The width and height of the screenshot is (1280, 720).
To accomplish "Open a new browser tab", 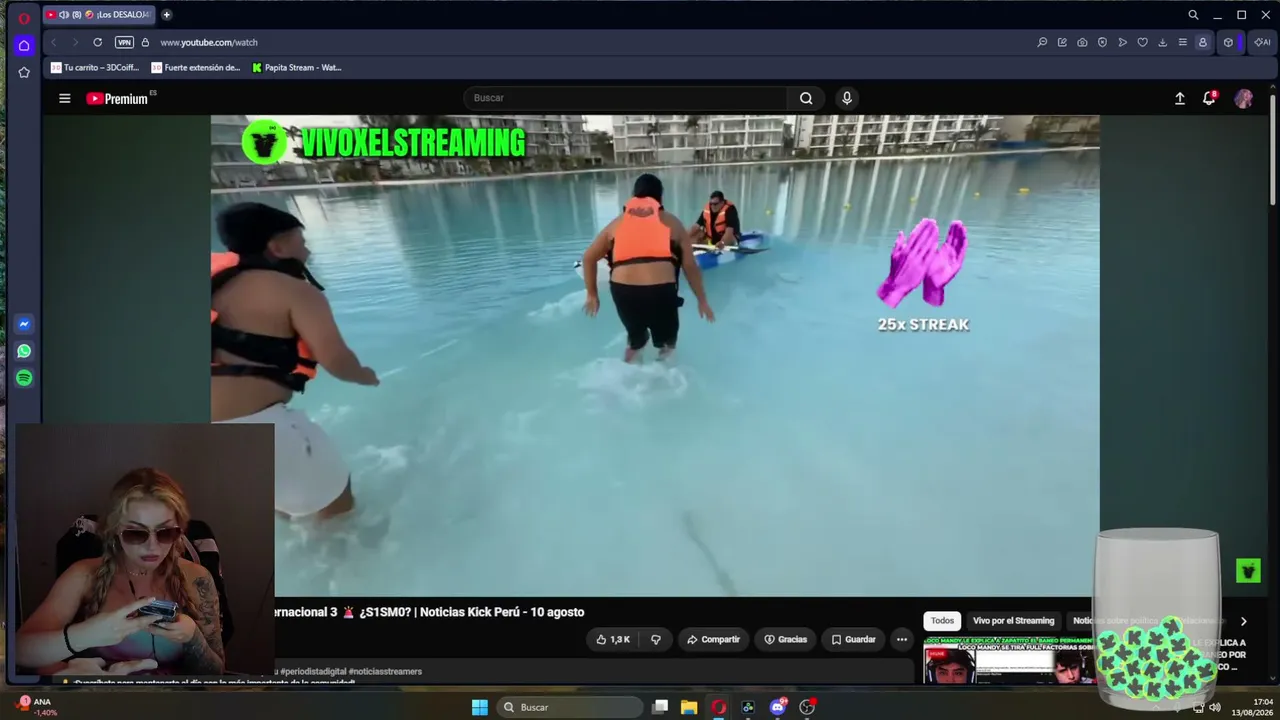I will (x=166, y=15).
